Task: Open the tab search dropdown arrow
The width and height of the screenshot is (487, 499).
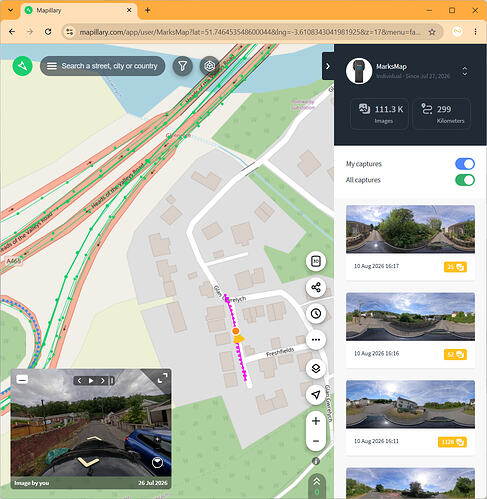Action: tap(10, 10)
